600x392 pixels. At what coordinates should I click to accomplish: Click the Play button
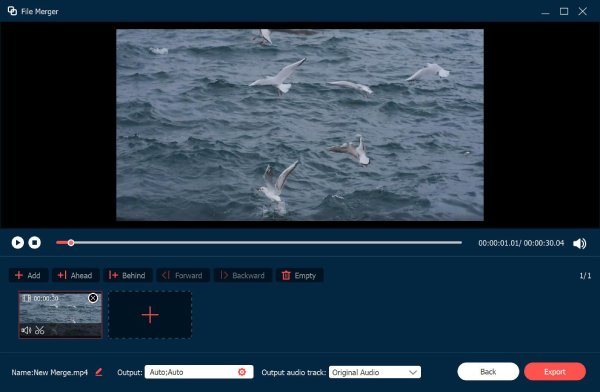click(x=18, y=243)
